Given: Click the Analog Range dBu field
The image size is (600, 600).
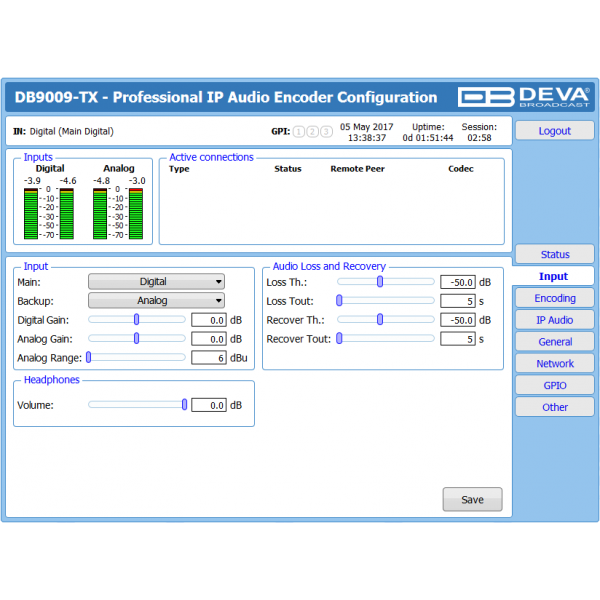Looking at the screenshot, I should tap(209, 357).
